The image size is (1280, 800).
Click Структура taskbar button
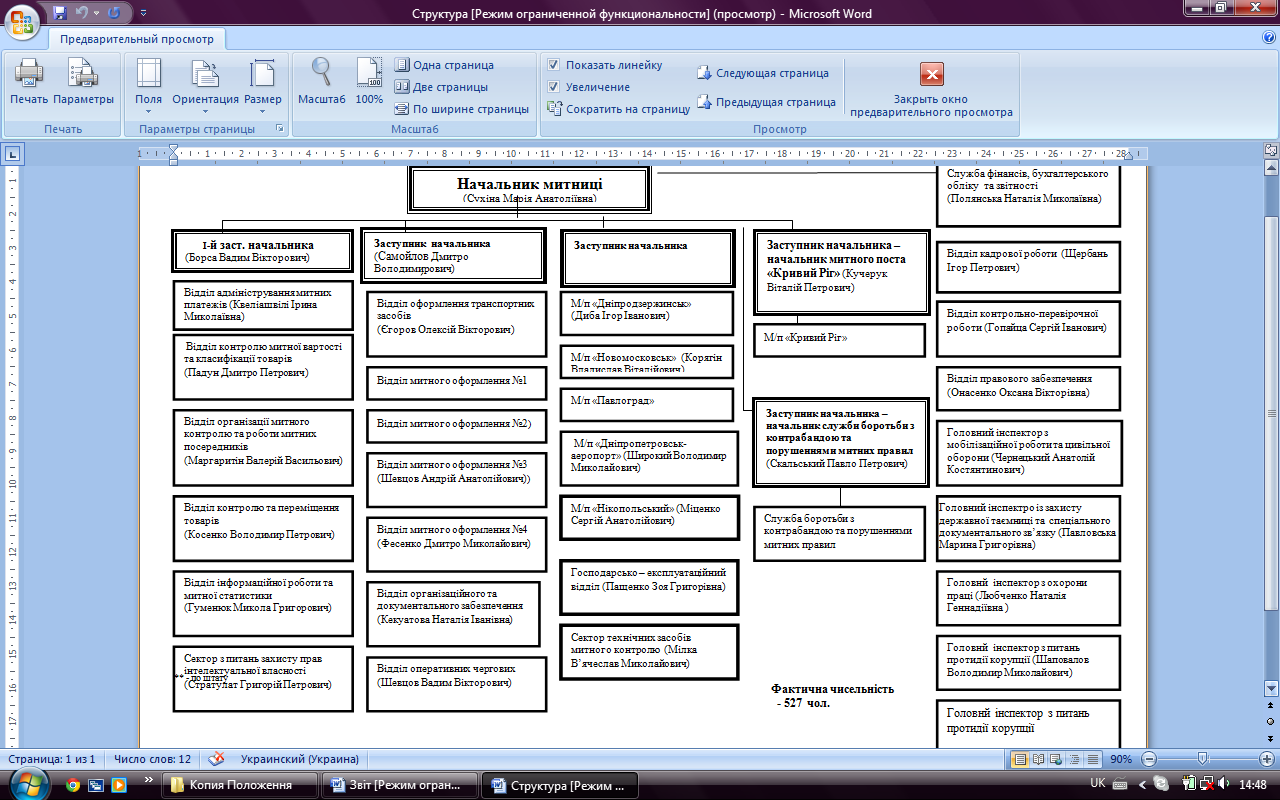click(559, 785)
